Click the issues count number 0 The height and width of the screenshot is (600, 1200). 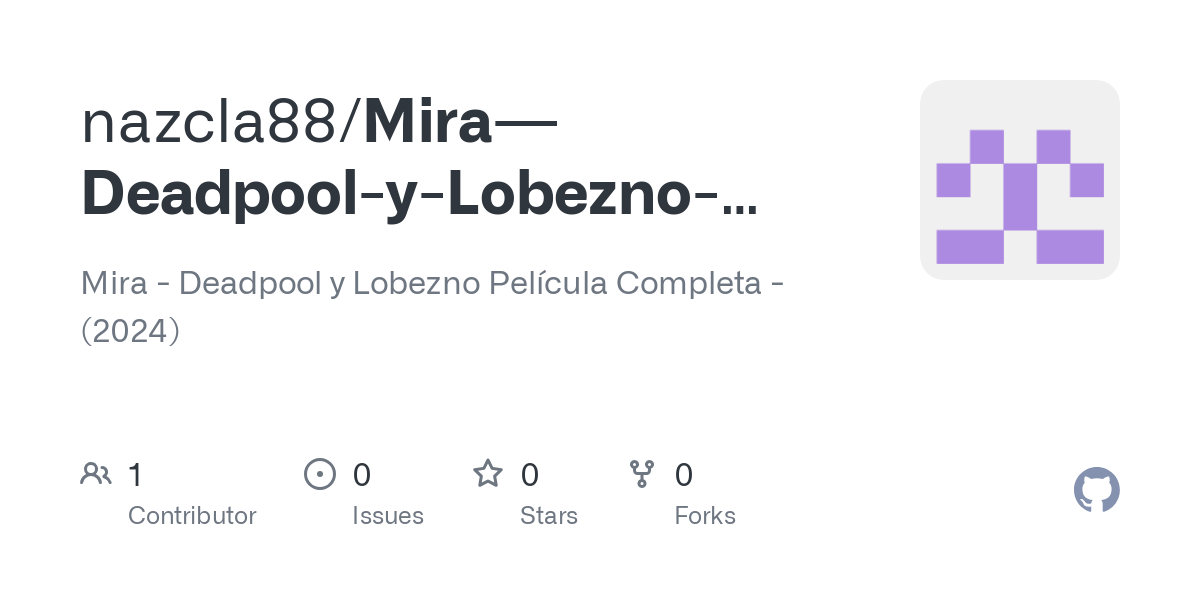pyautogui.click(x=362, y=474)
